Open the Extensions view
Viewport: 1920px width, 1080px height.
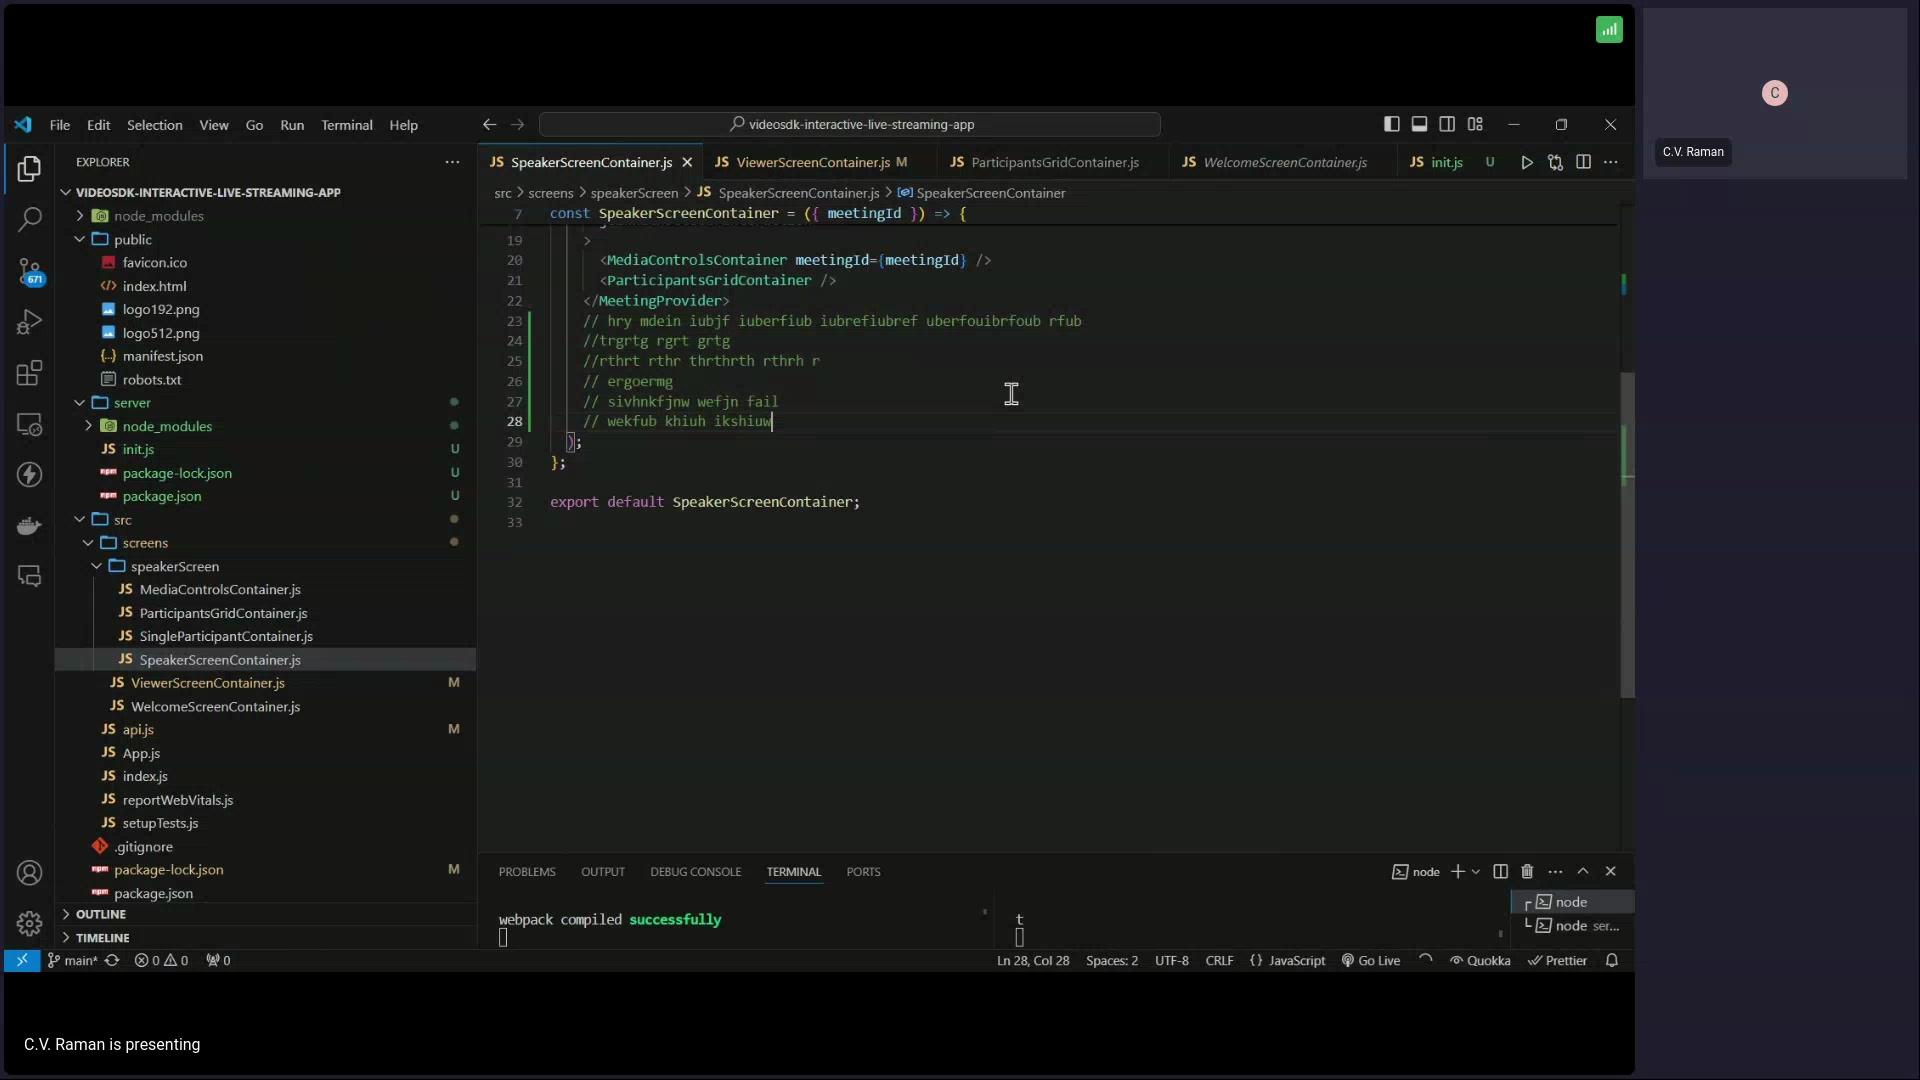coord(29,373)
